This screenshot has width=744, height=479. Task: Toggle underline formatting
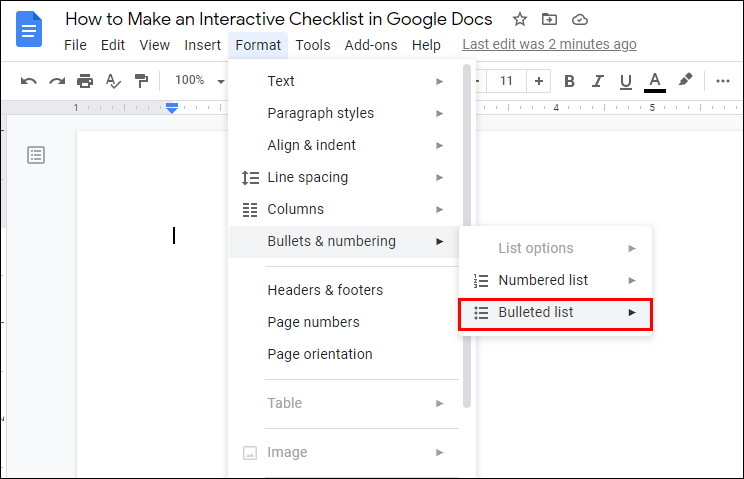click(x=626, y=81)
